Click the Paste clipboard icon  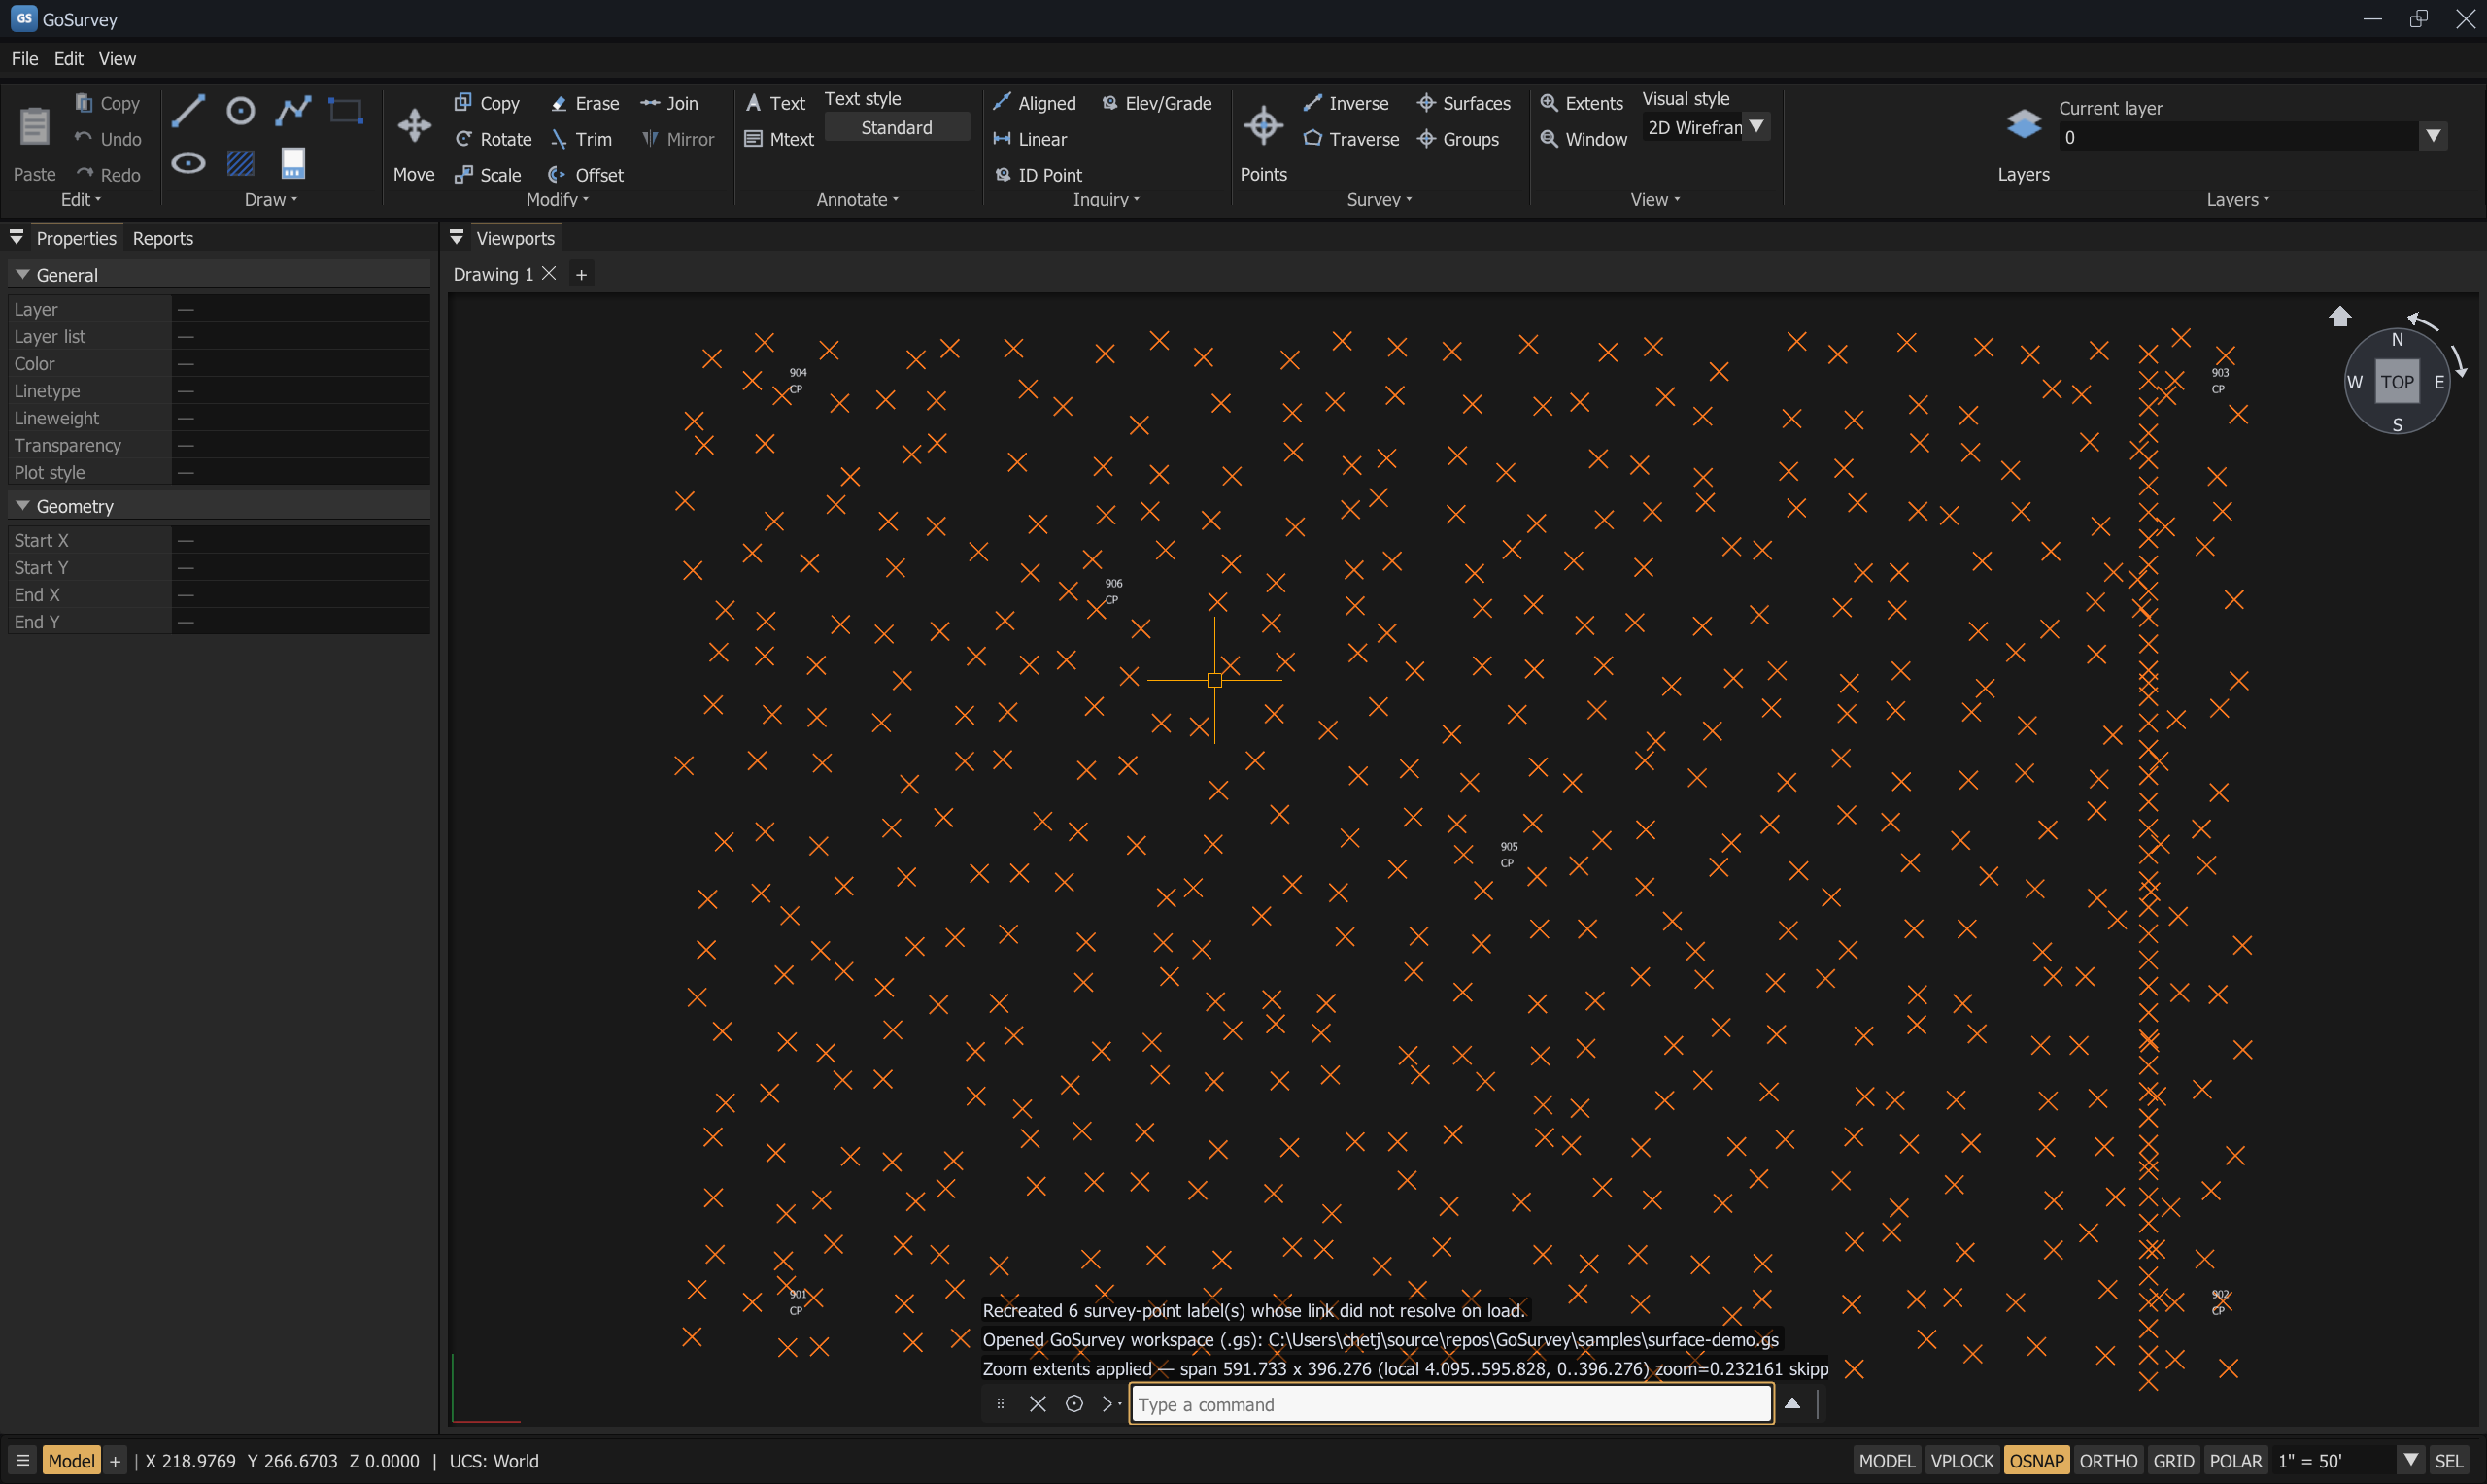tap(35, 126)
